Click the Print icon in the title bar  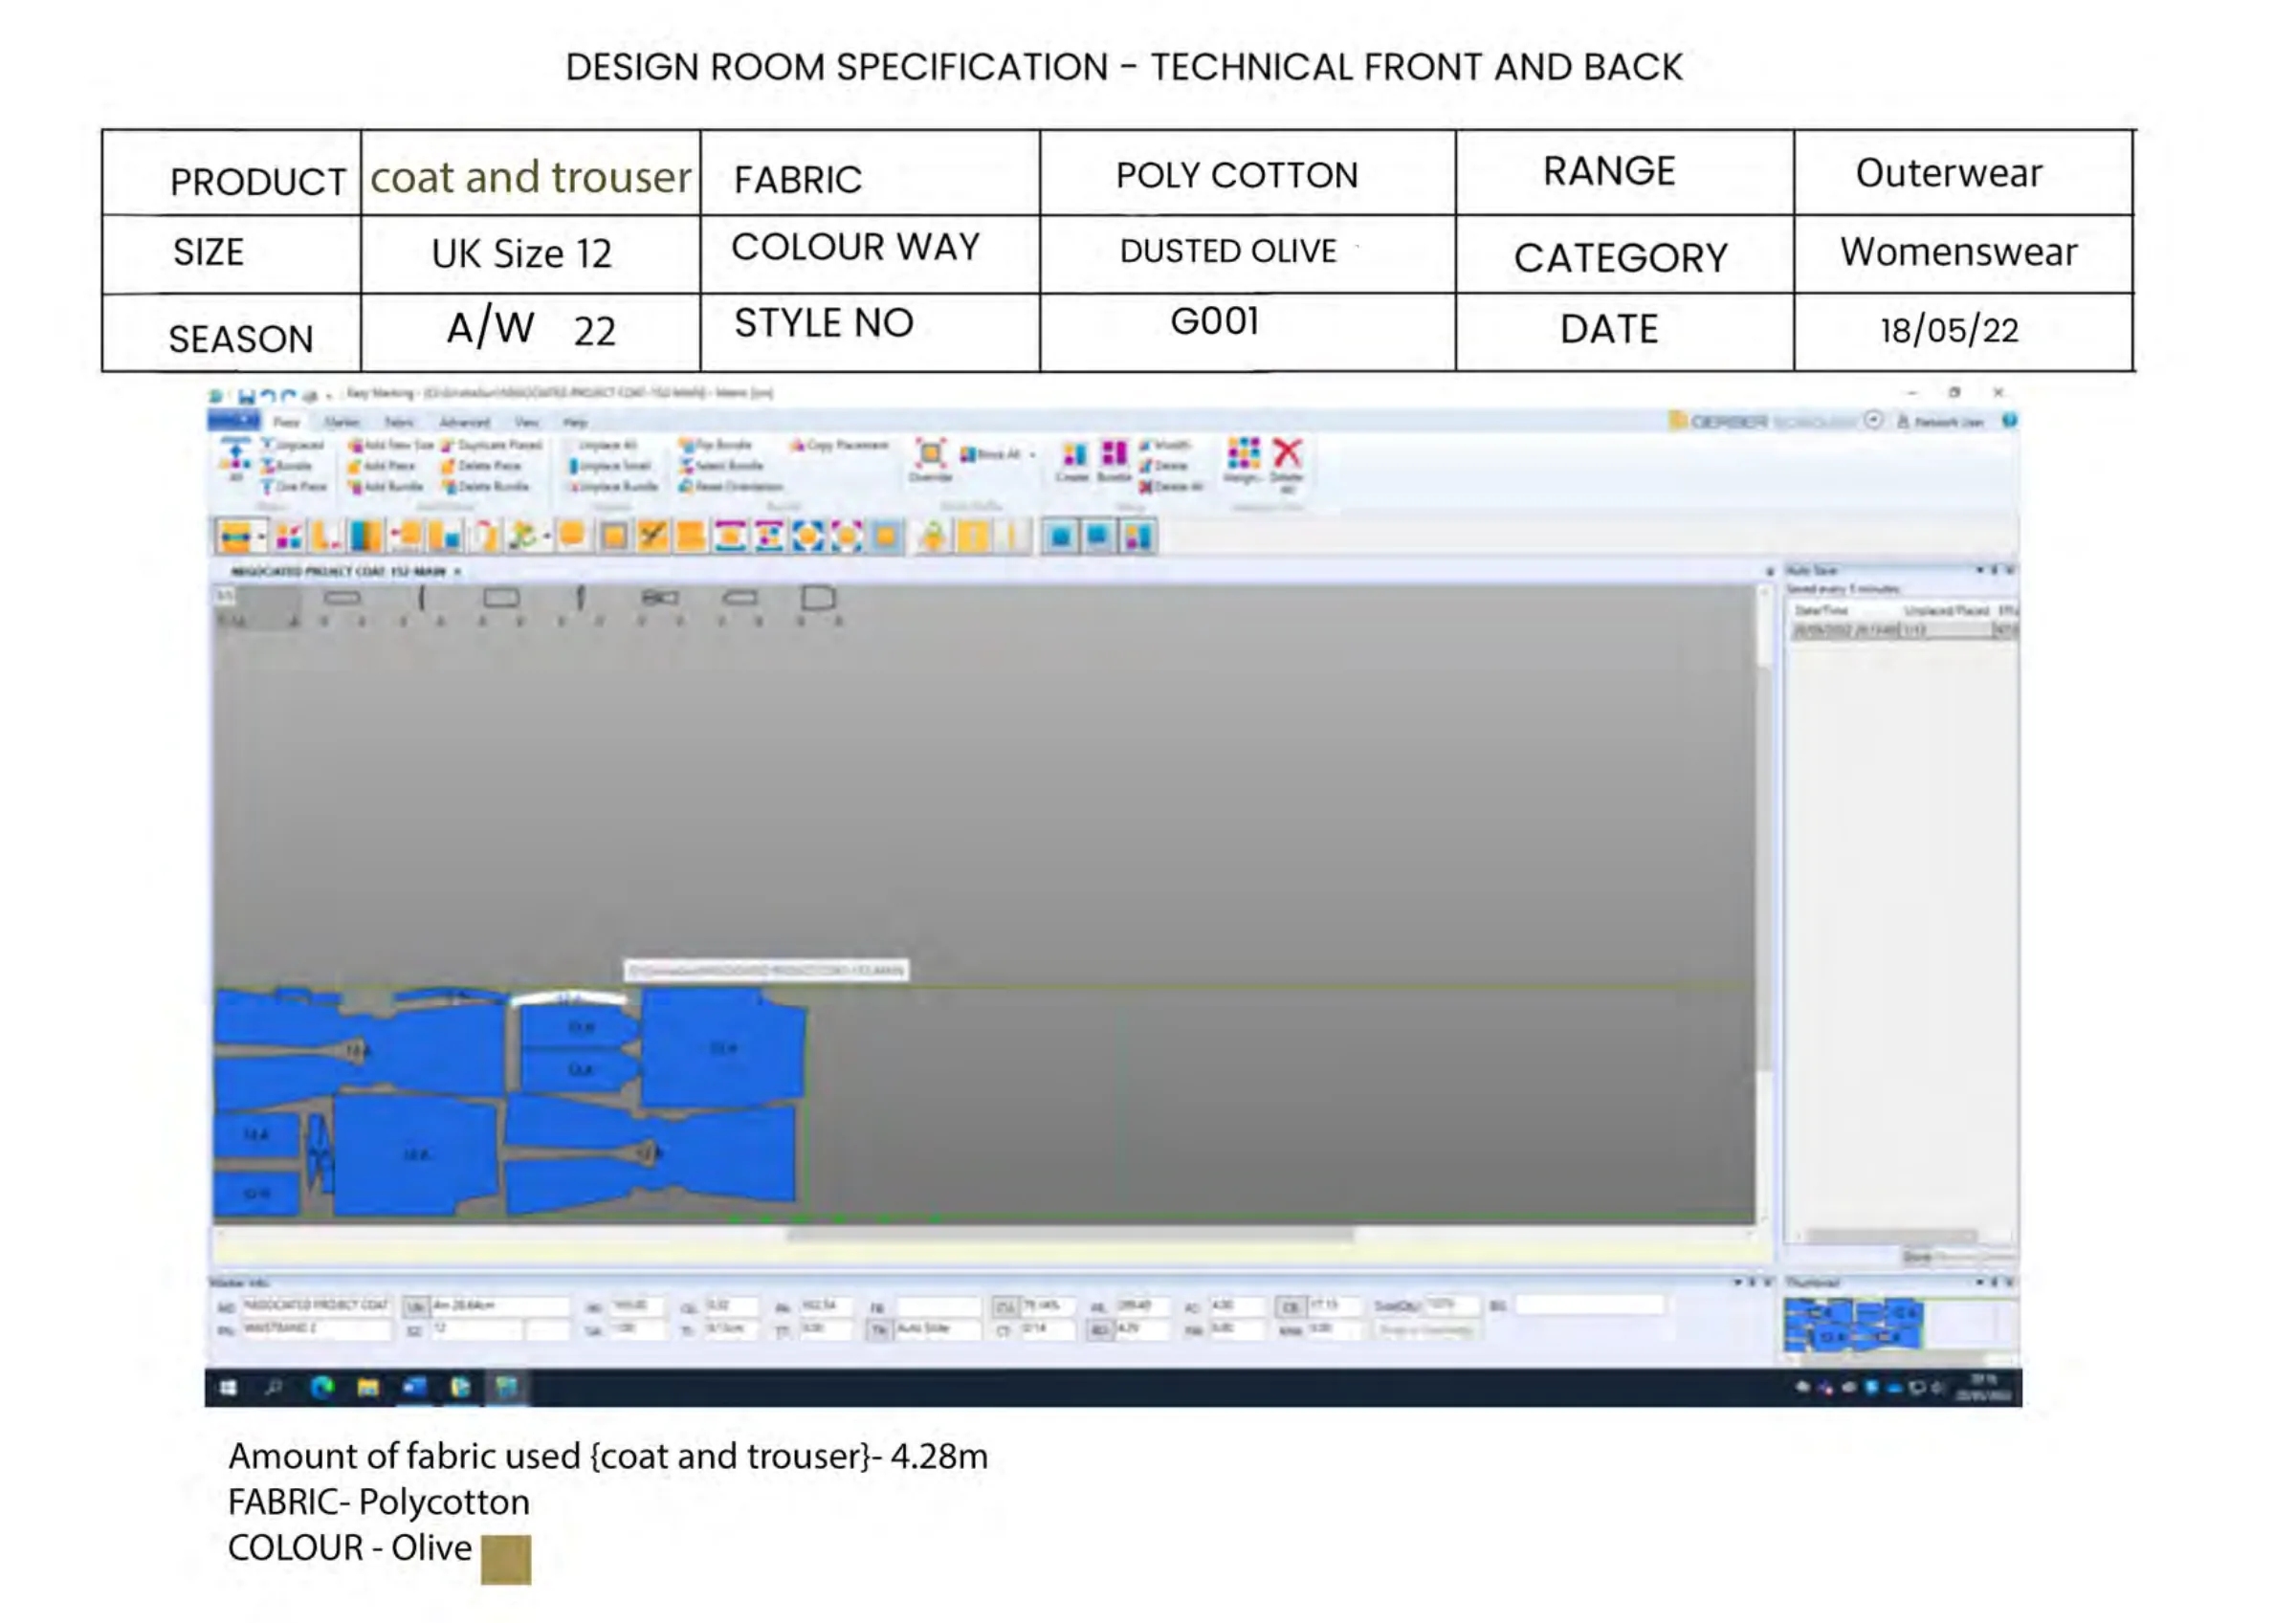(310, 397)
